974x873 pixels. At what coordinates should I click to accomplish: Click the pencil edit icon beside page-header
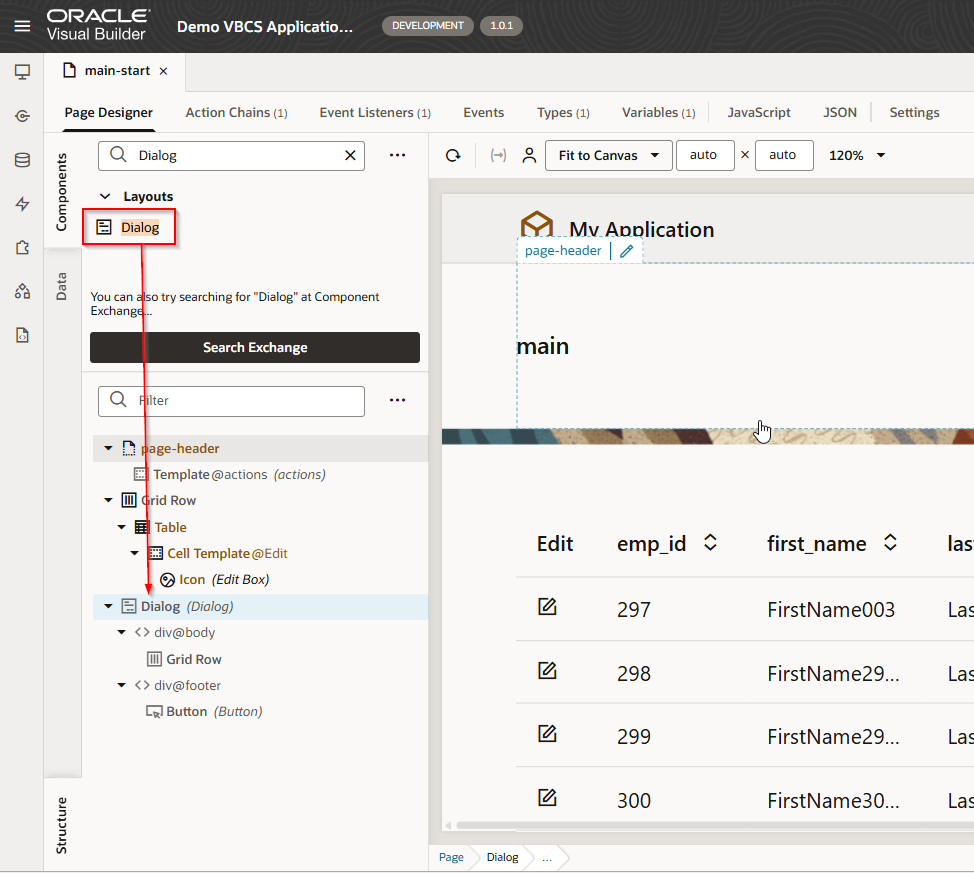(x=627, y=251)
